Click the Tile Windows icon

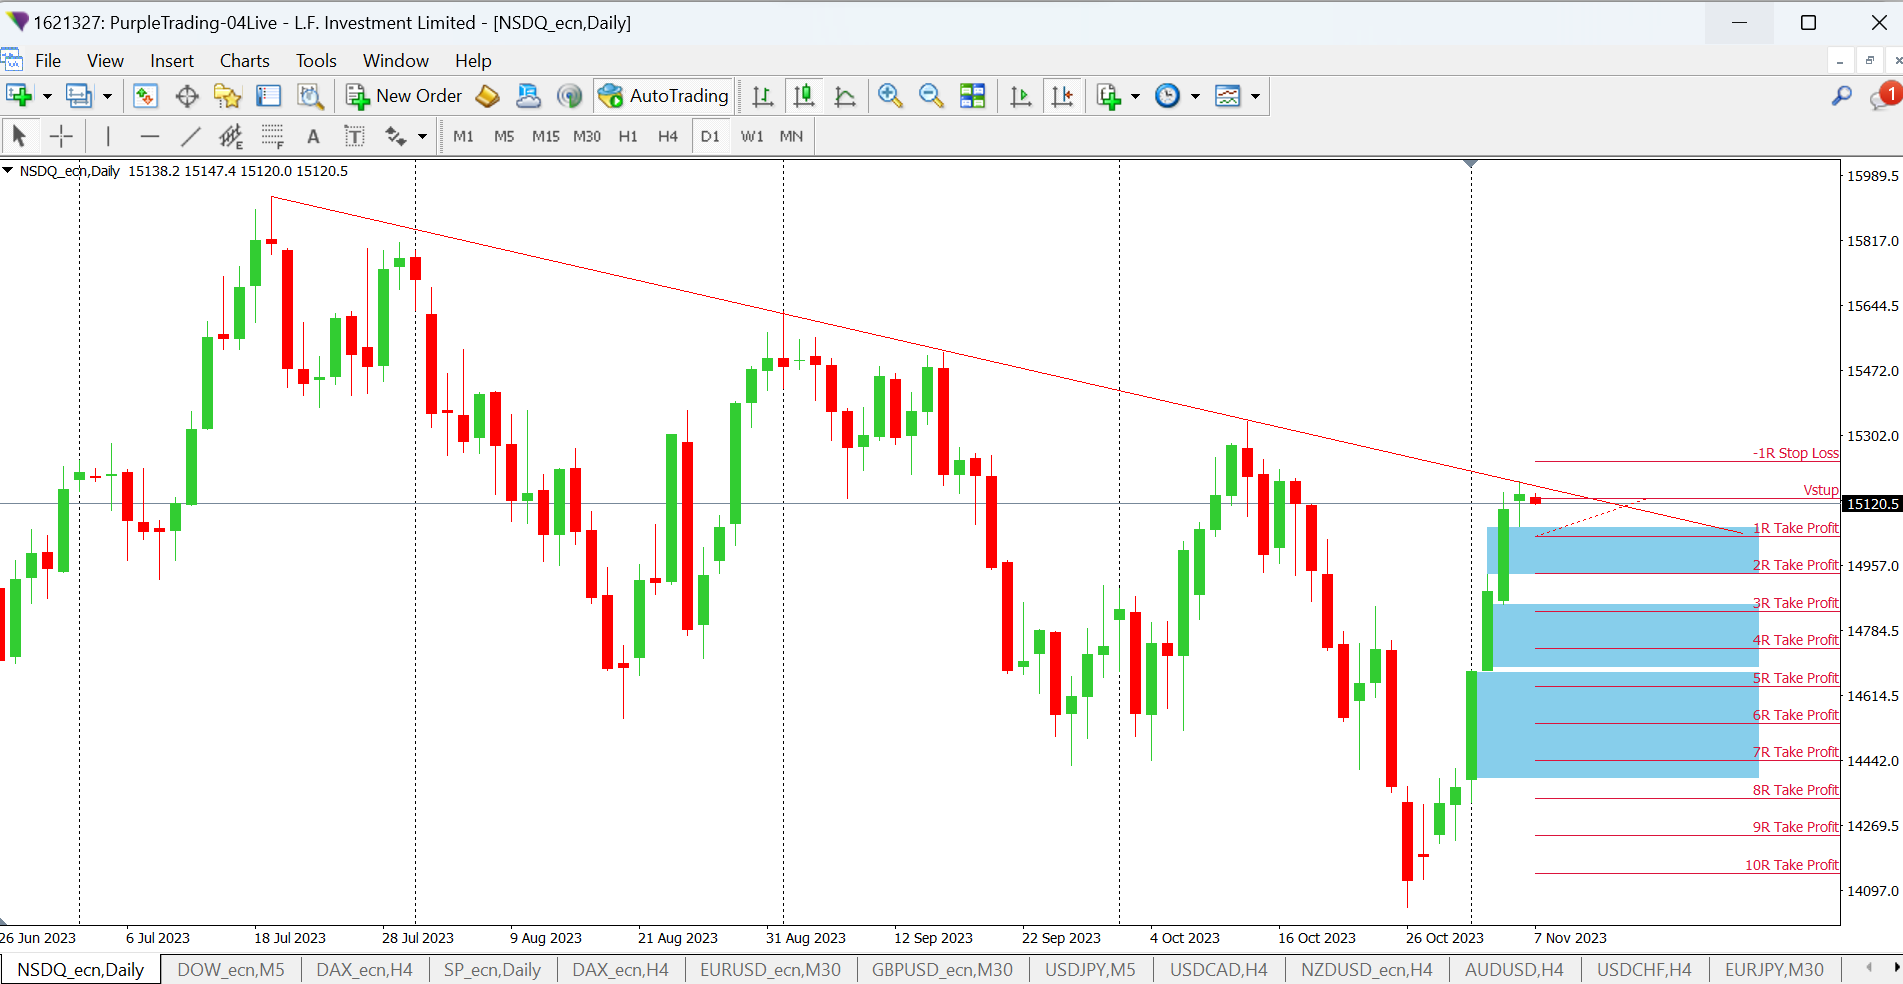[972, 96]
